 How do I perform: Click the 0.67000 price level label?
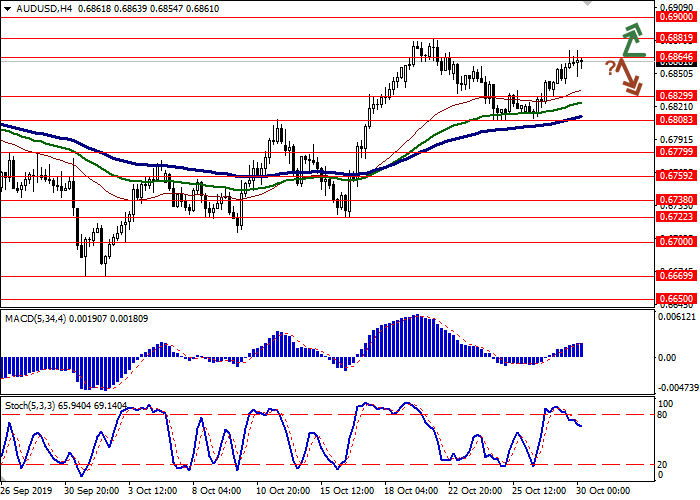coord(676,241)
